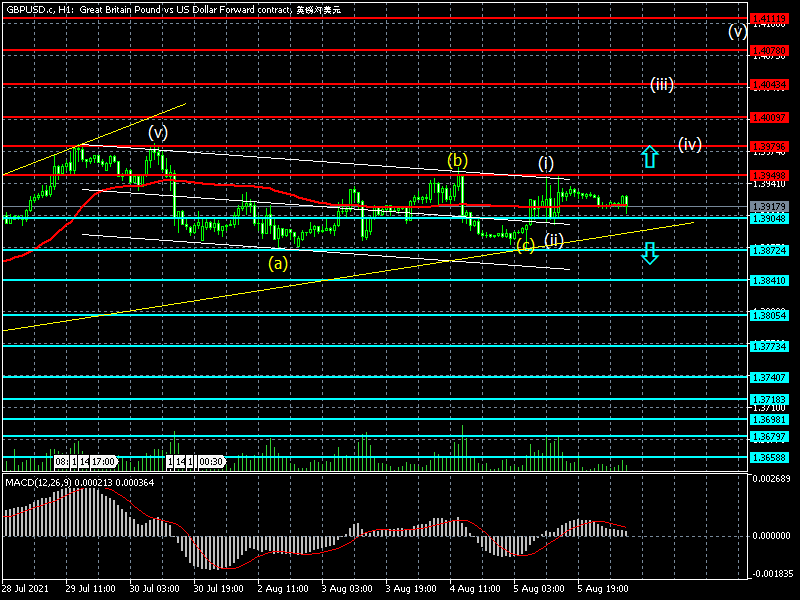Click the 29 Jul 11:00 time label
Viewport: 800px width, 600px height.
point(90,589)
